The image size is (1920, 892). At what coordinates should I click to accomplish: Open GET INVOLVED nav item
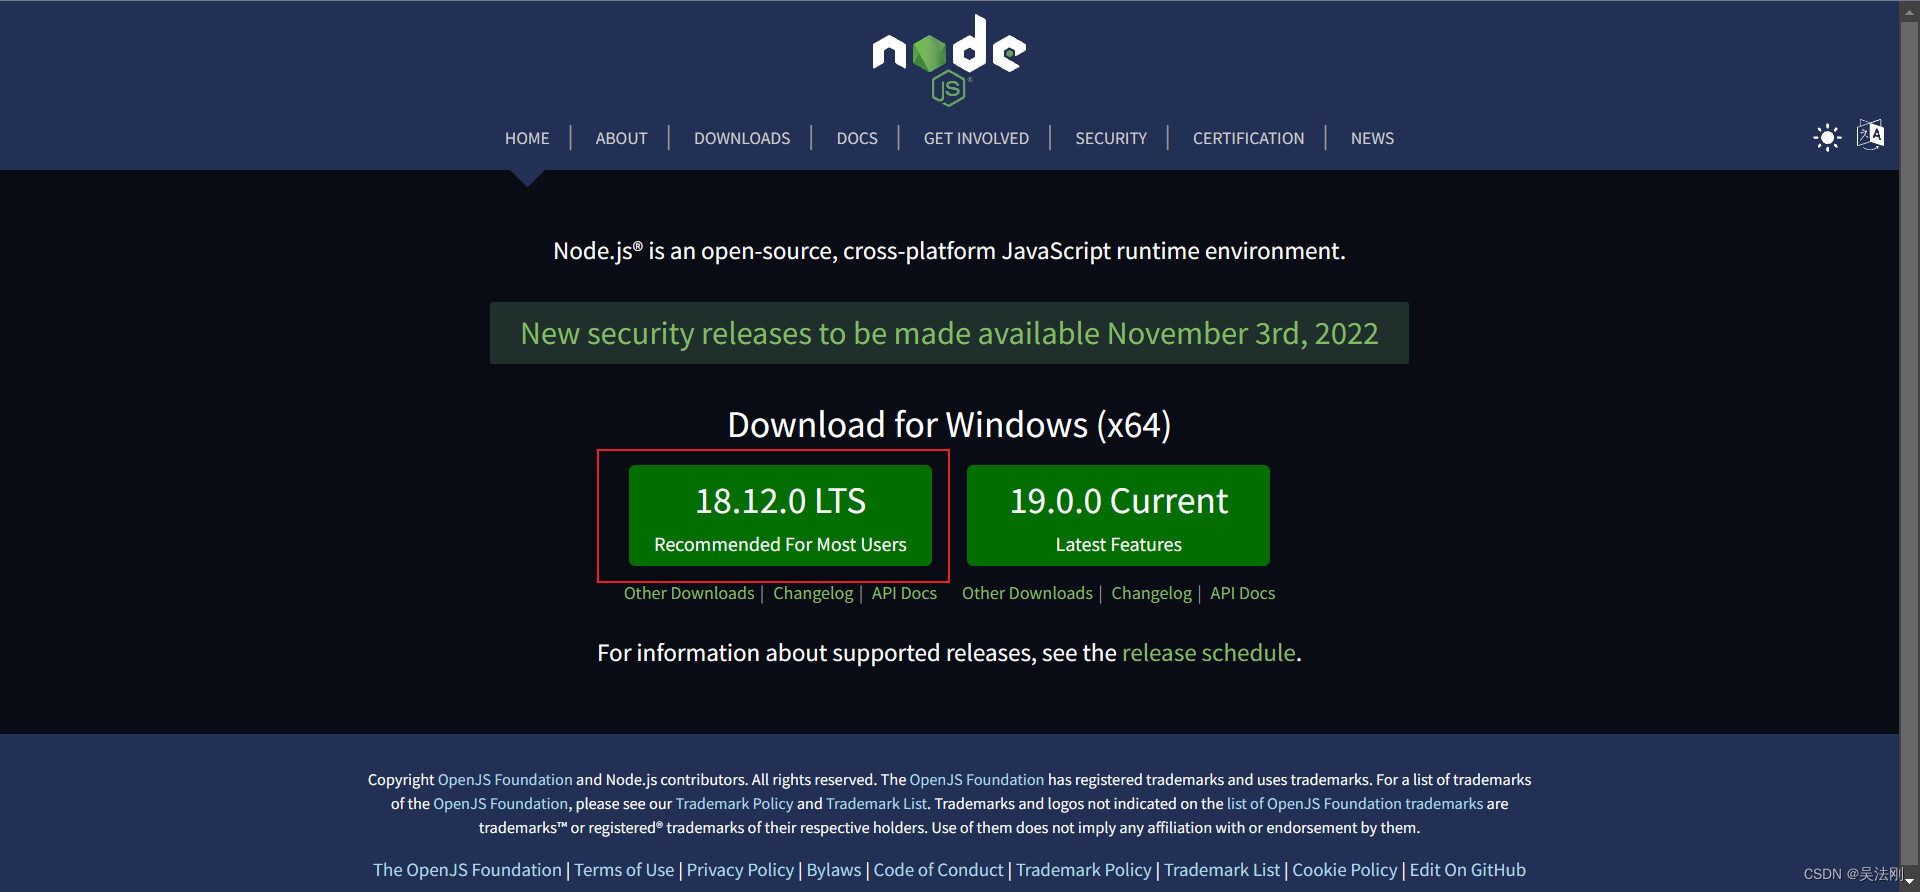(976, 138)
